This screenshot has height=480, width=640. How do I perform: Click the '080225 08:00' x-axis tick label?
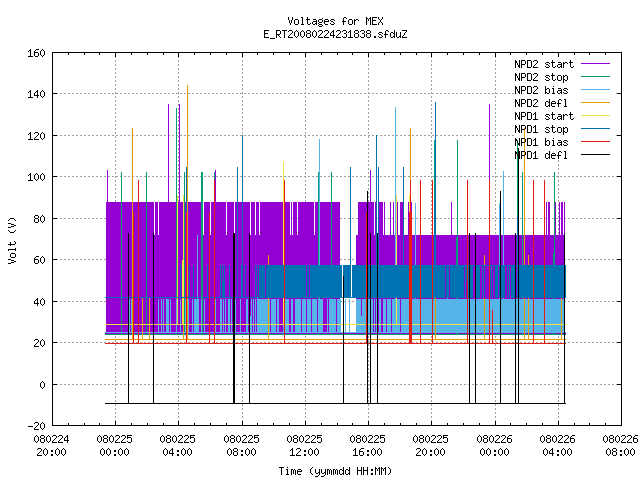[x=242, y=446]
